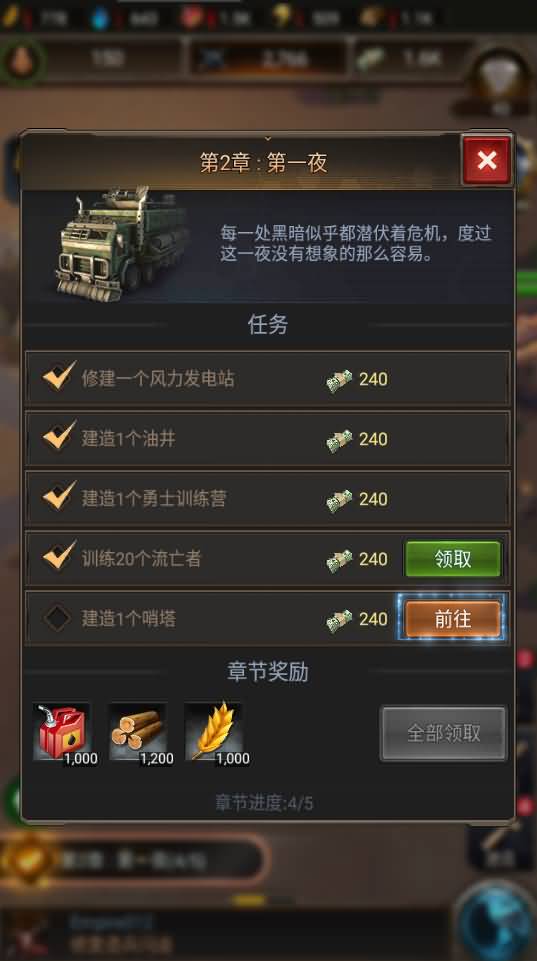Close the chapter dialog with red X
537x961 pixels.
[487, 161]
